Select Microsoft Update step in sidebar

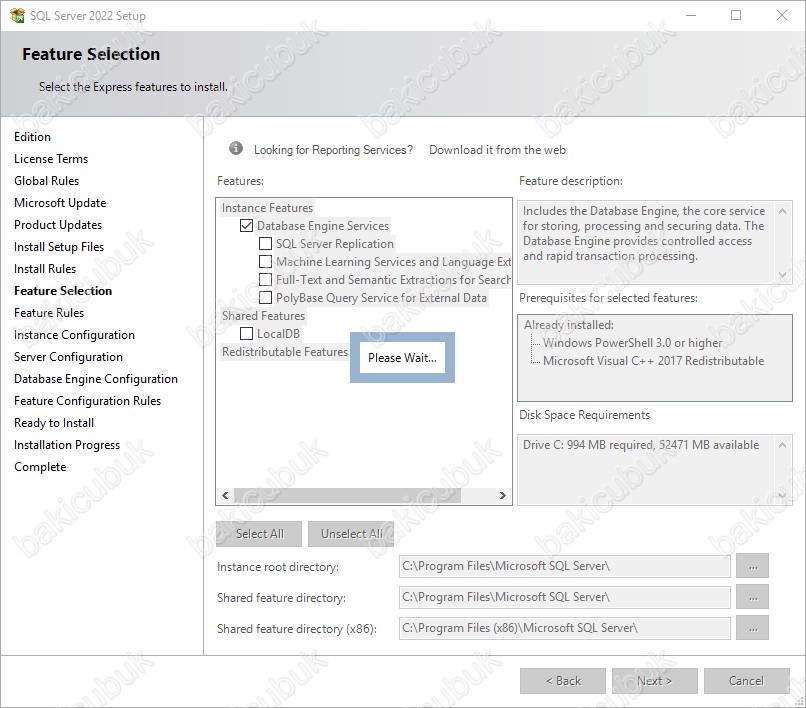pyautogui.click(x=60, y=203)
